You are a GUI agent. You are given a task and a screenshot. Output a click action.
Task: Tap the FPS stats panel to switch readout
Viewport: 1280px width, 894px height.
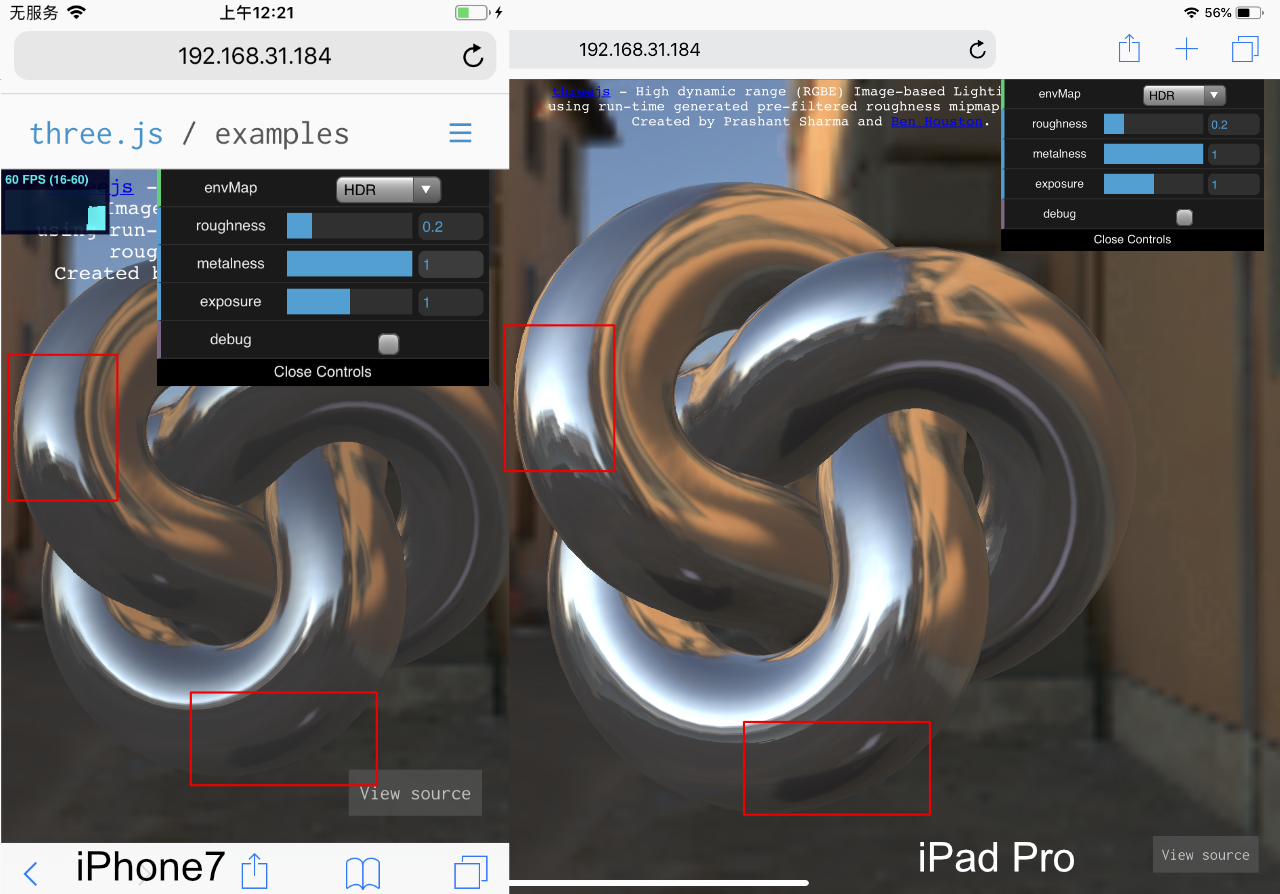point(55,200)
